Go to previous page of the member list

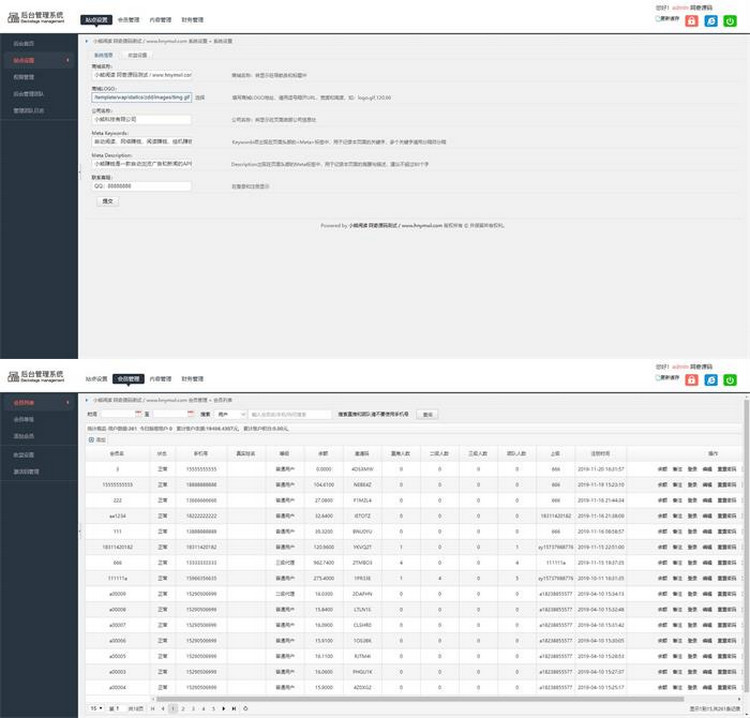click(163, 708)
